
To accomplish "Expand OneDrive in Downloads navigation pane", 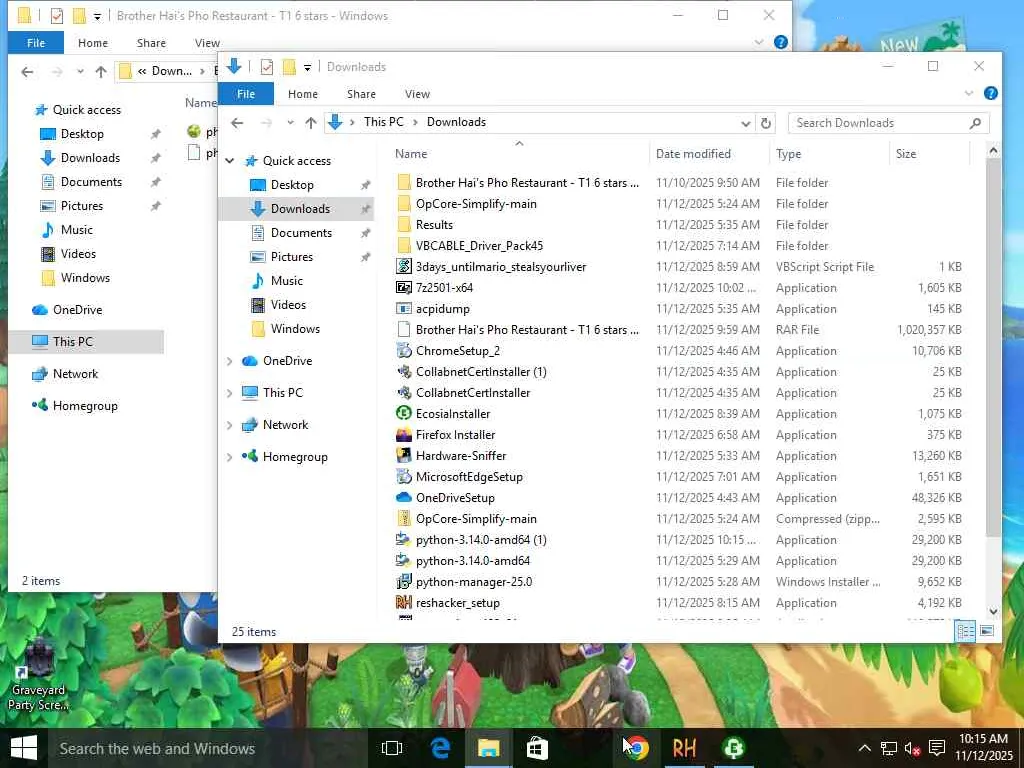I will 230,360.
